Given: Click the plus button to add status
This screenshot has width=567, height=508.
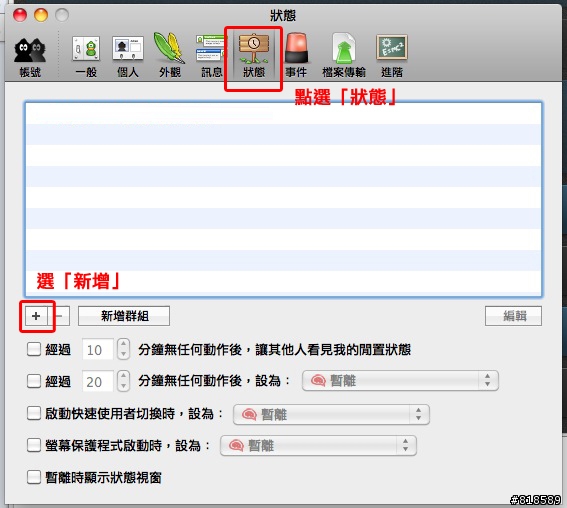Looking at the screenshot, I should pos(36,316).
